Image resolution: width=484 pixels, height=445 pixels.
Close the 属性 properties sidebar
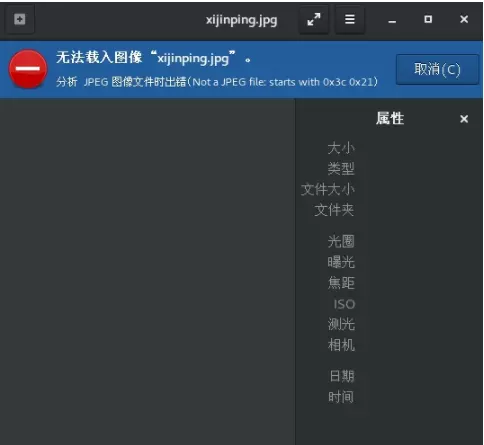coord(464,119)
